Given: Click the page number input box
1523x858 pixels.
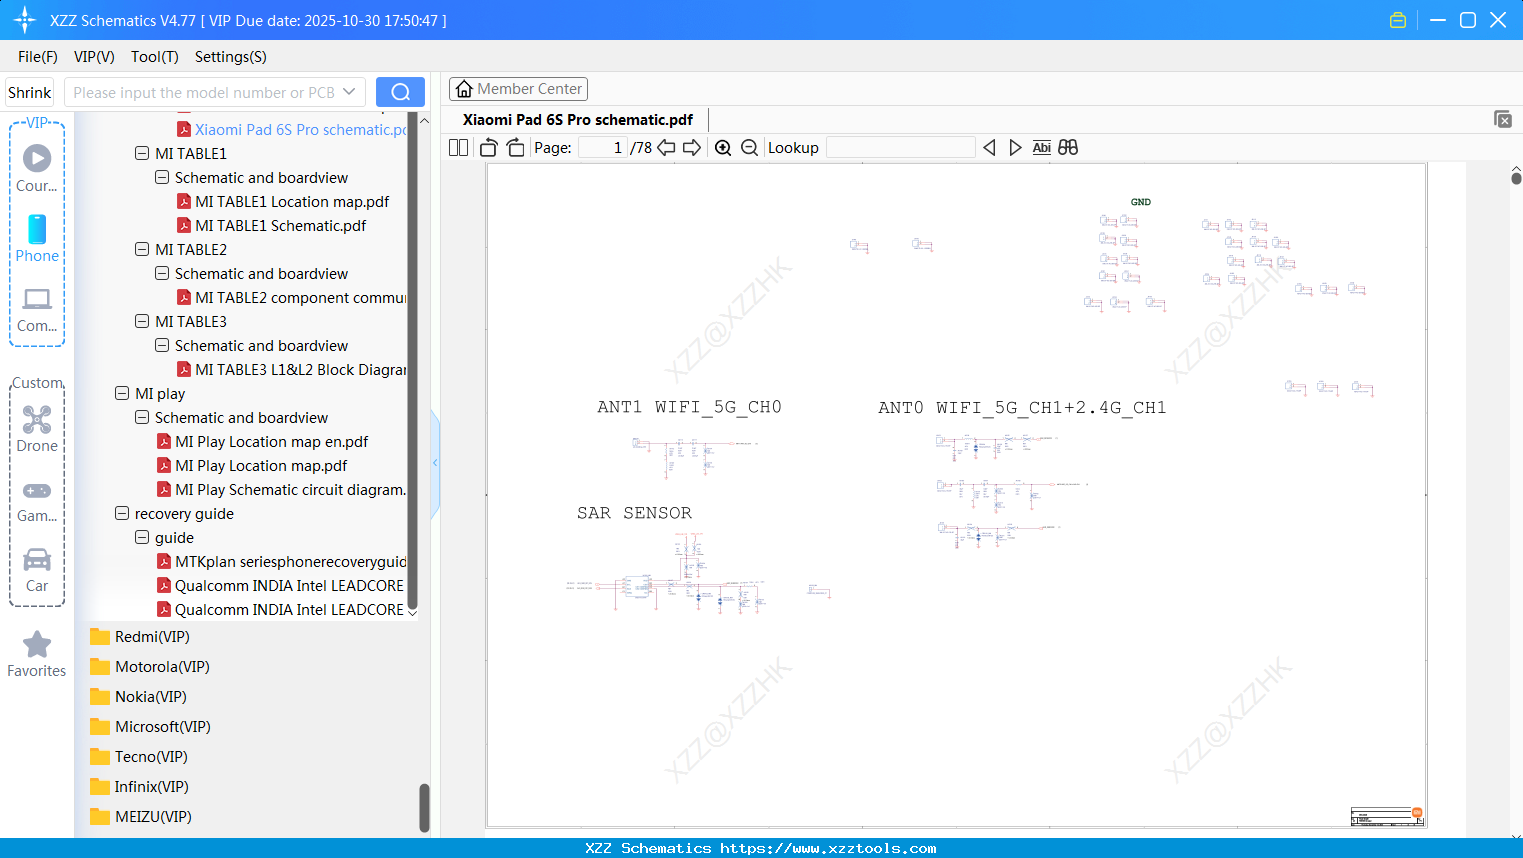Looking at the screenshot, I should (x=603, y=148).
